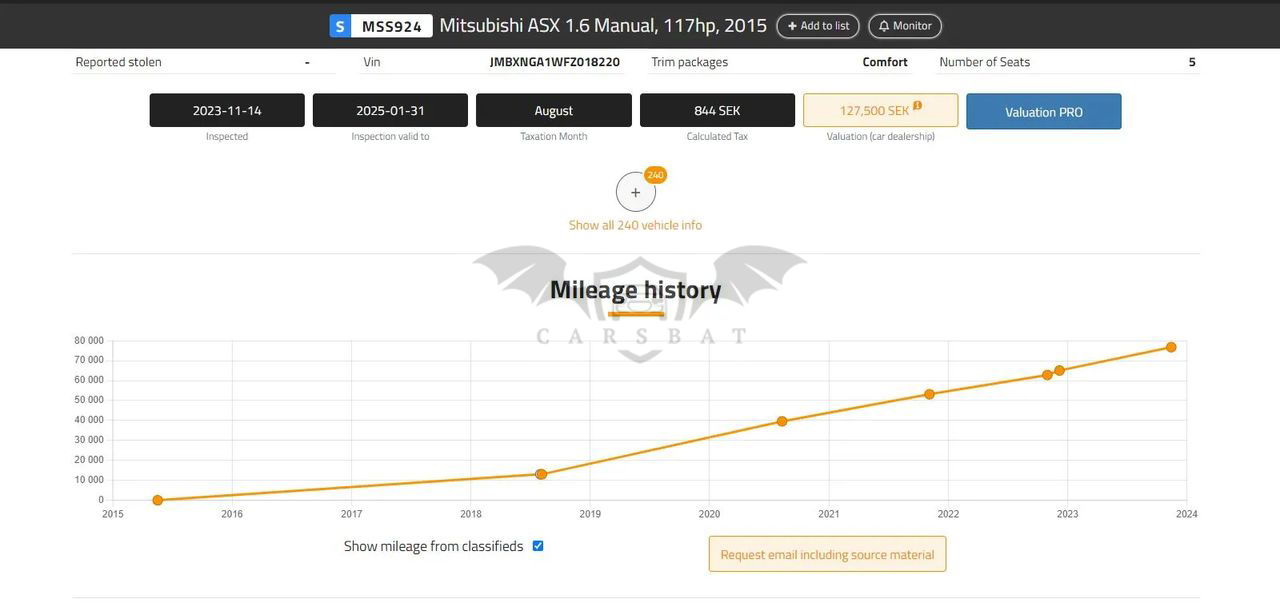Screen dimensions: 1280x610
Task: Click the MSS924 license plate label
Action: pyautogui.click(x=392, y=26)
